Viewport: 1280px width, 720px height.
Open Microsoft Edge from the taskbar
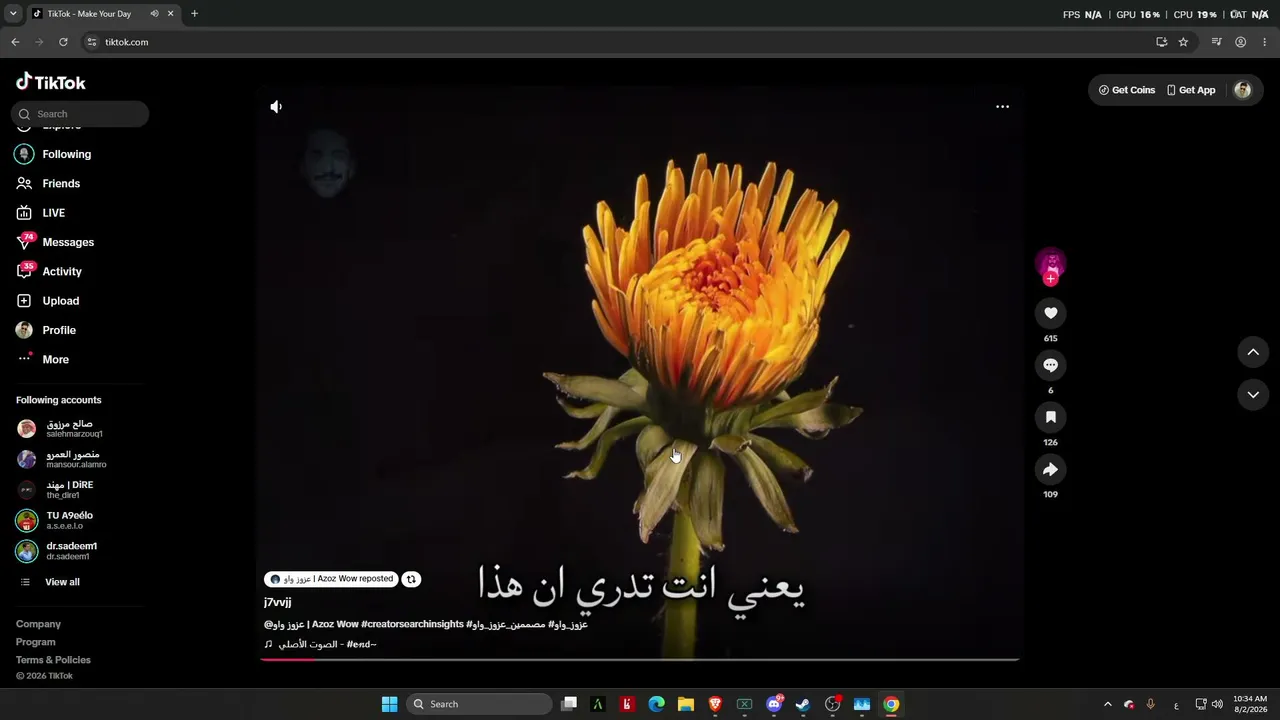[656, 704]
